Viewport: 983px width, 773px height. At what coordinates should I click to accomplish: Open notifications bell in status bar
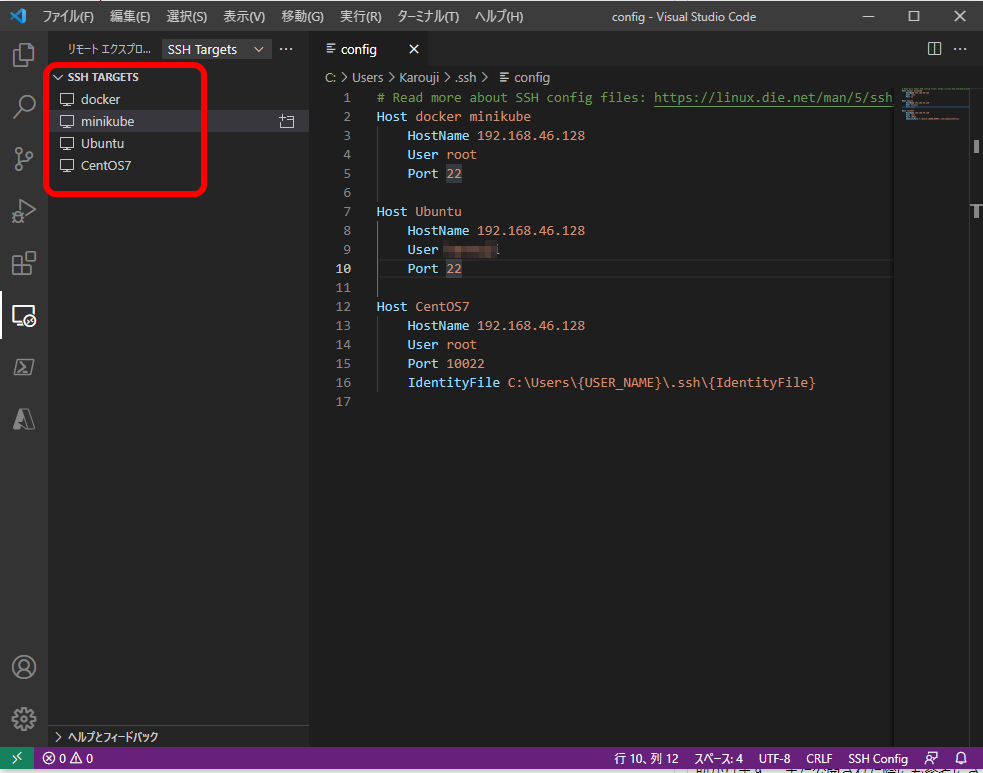click(960, 758)
